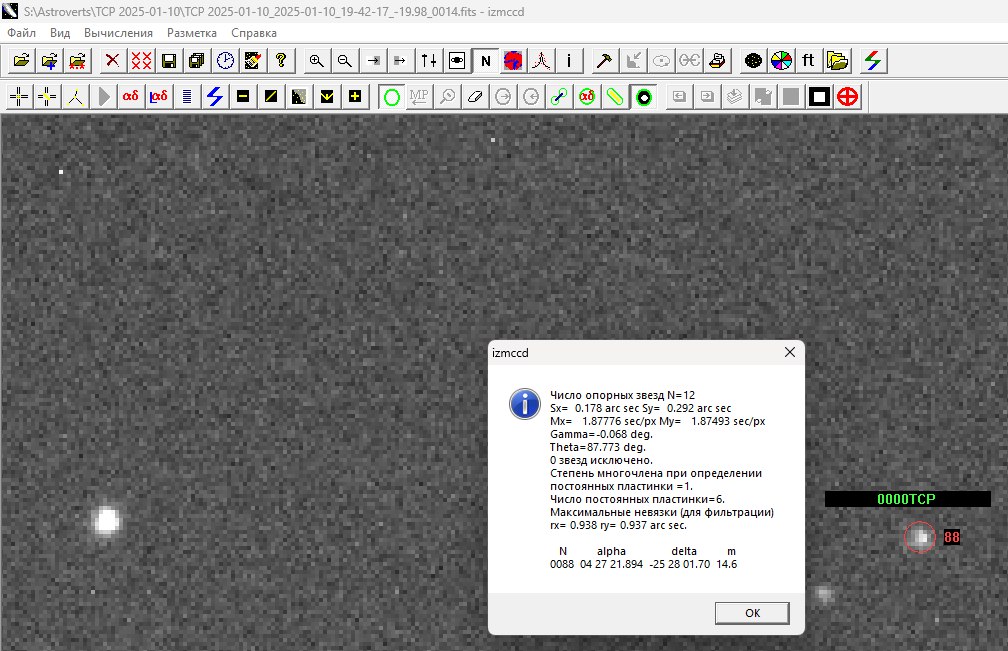Open the Файл menu
This screenshot has width=1008, height=651.
[x=21, y=33]
